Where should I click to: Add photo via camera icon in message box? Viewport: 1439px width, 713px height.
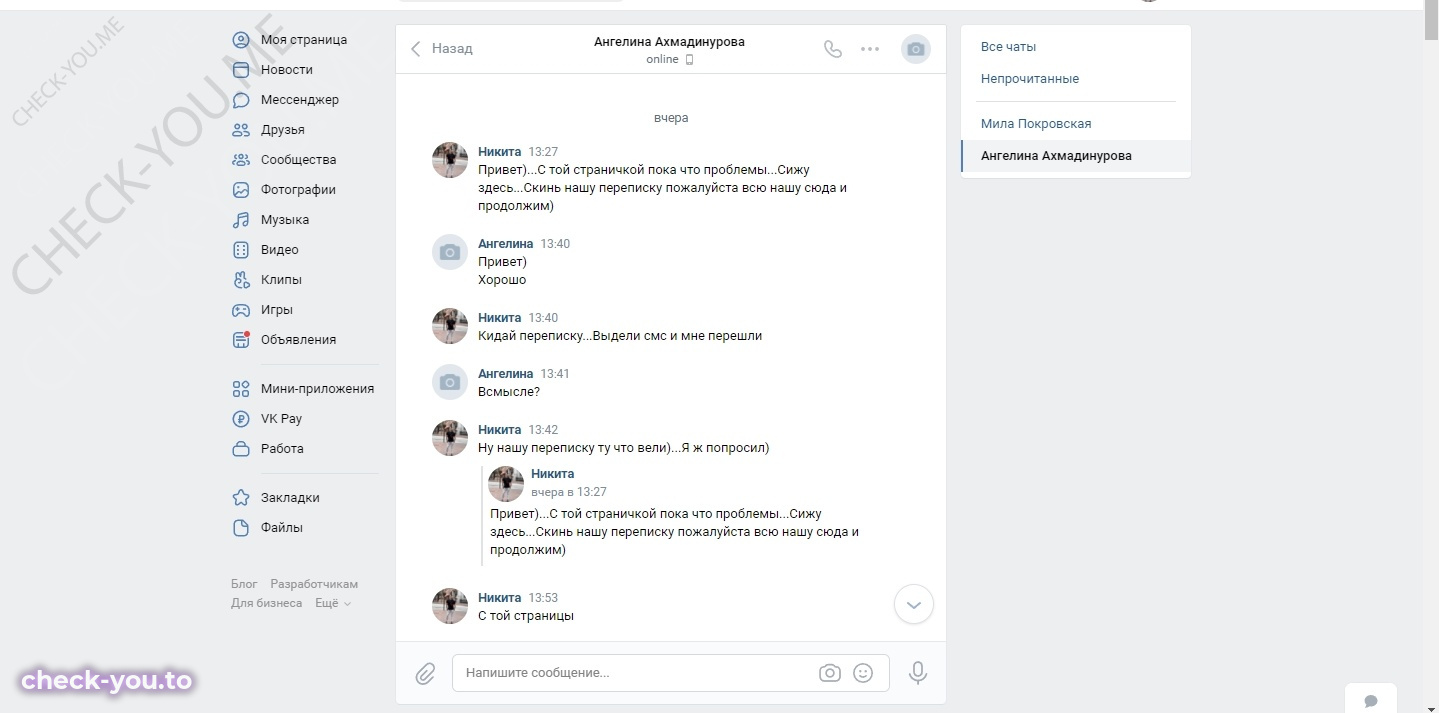click(830, 673)
